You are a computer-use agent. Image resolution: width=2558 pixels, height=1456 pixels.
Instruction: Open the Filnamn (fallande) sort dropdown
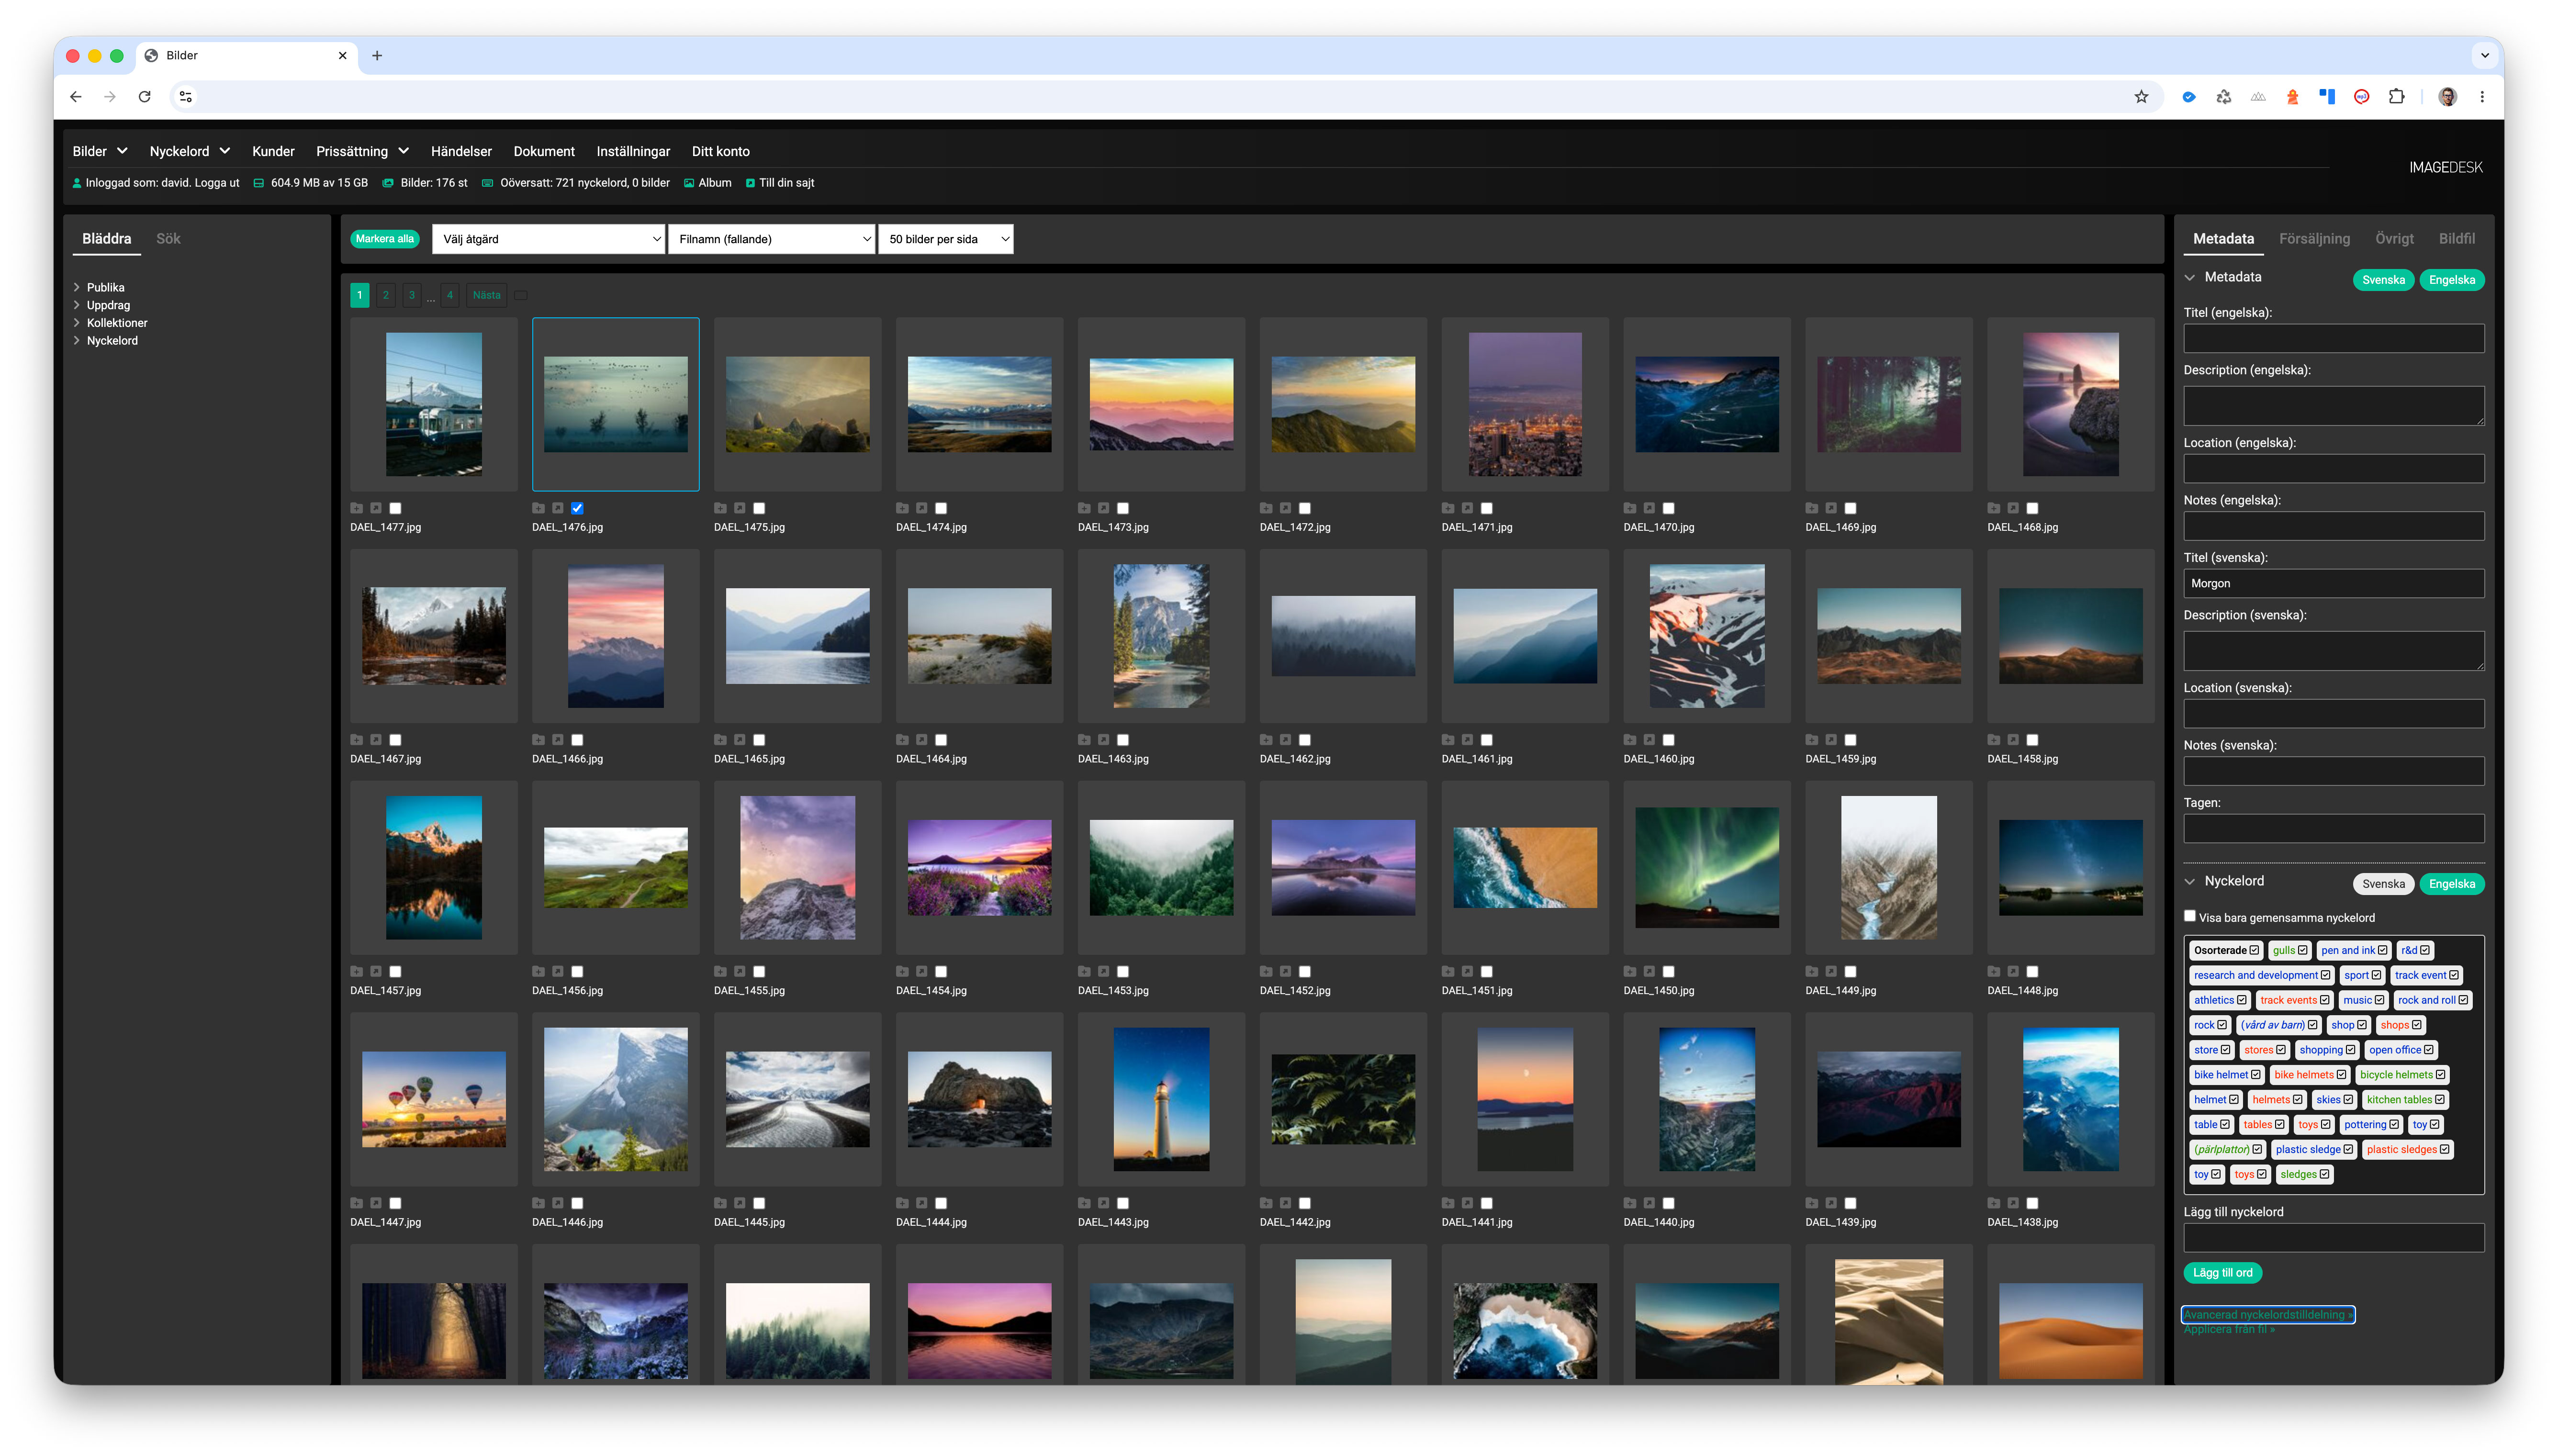(772, 239)
